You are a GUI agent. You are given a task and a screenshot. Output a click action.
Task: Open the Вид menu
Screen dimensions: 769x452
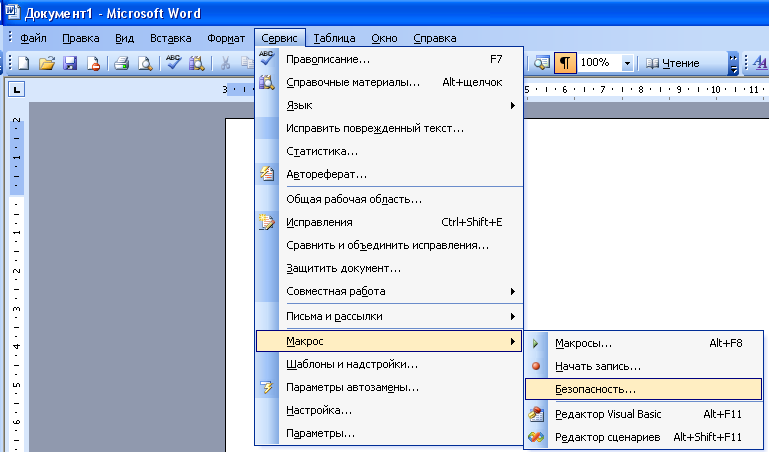point(125,38)
